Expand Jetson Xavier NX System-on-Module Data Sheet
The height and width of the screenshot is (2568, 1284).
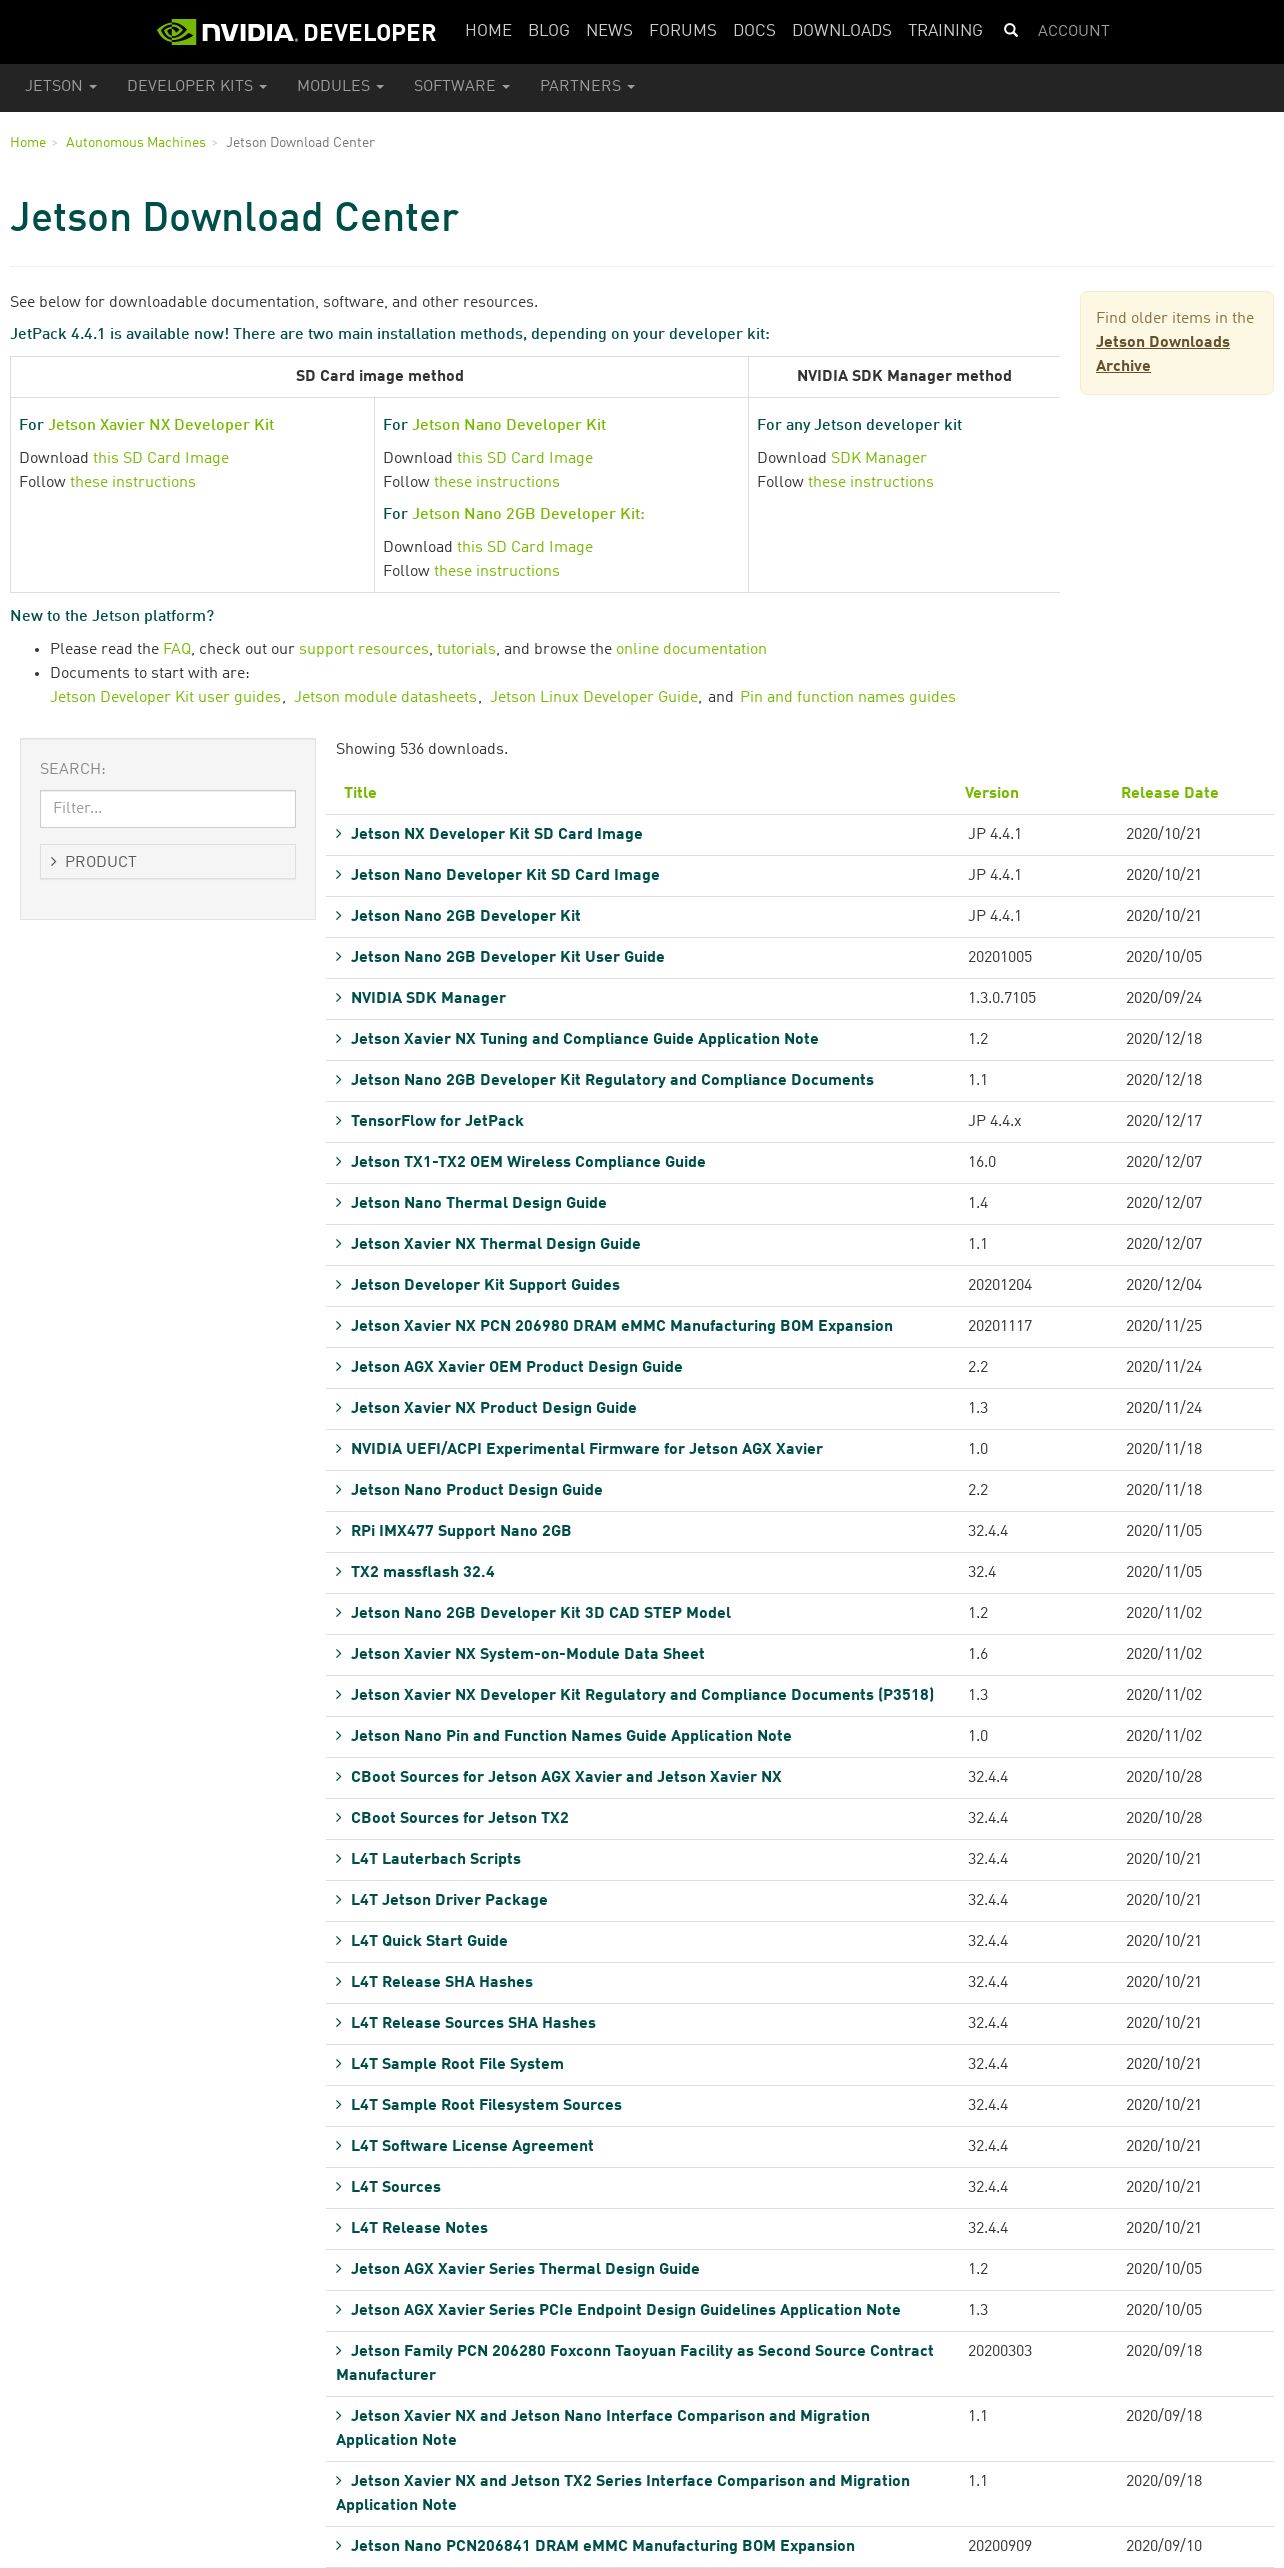coord(527,1654)
